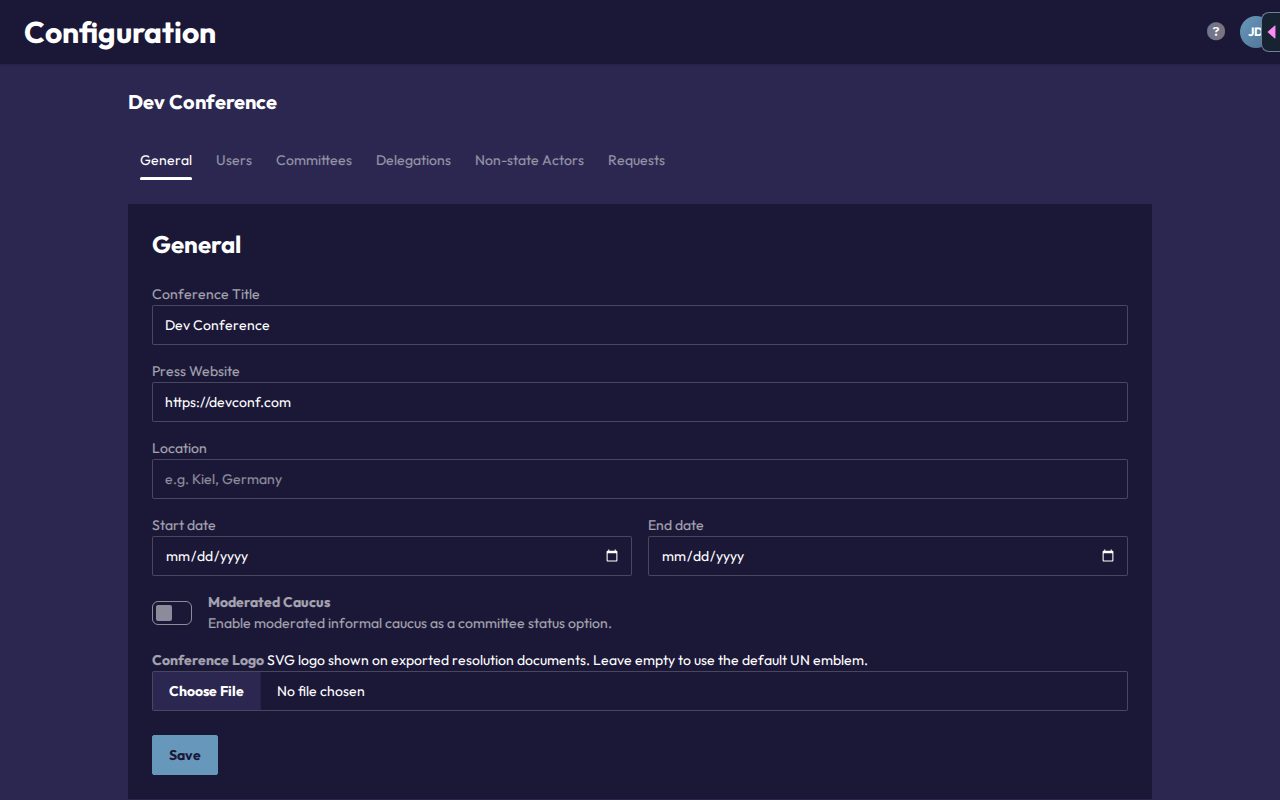Focus the Conference Title input field

coord(640,325)
